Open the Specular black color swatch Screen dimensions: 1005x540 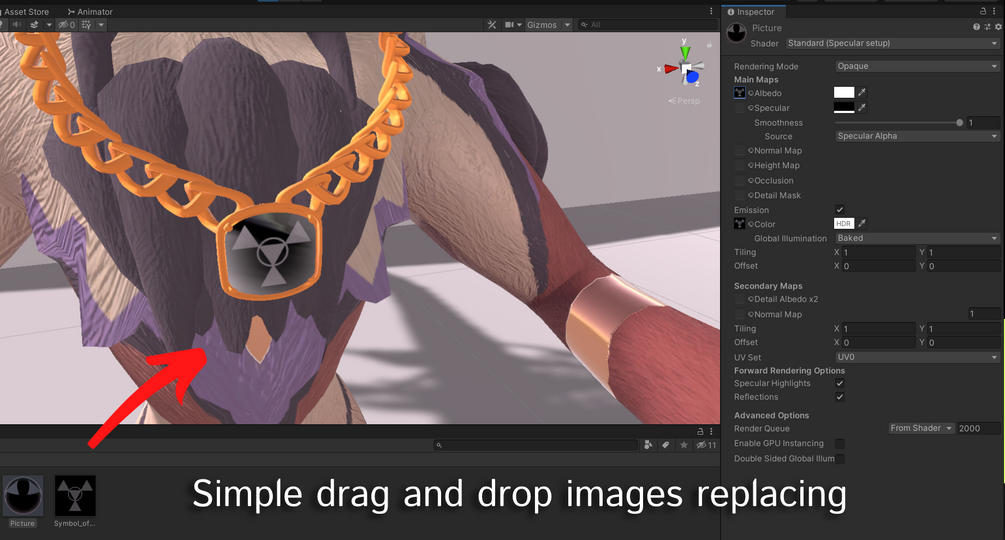844,108
